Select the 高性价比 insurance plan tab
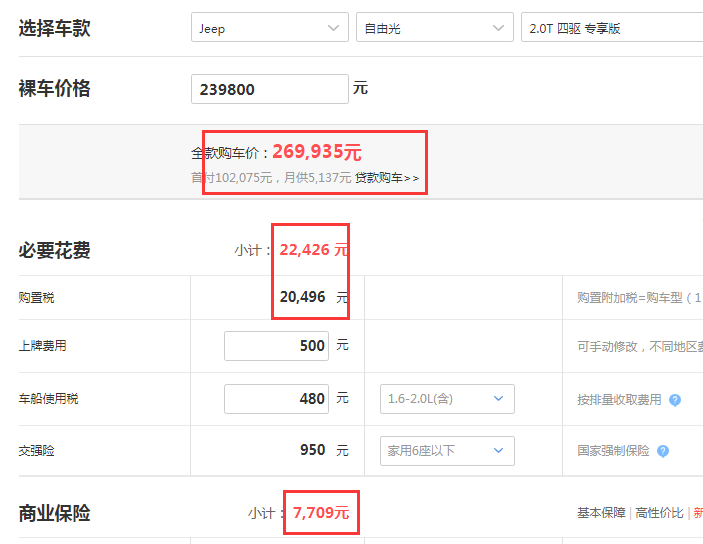The width and height of the screenshot is (703, 544). pyautogui.click(x=659, y=513)
